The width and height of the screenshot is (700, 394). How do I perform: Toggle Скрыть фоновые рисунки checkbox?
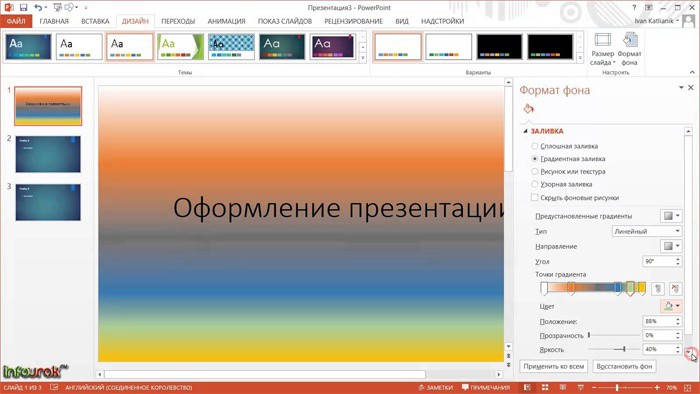[x=534, y=198]
